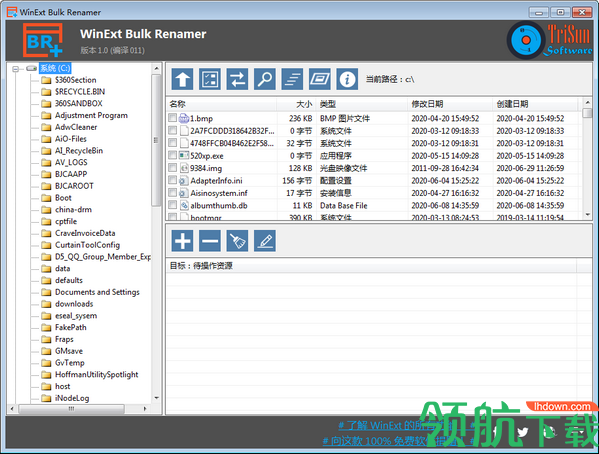Click file list scroll down arrow
This screenshot has width=599, height=454.
coord(588,215)
